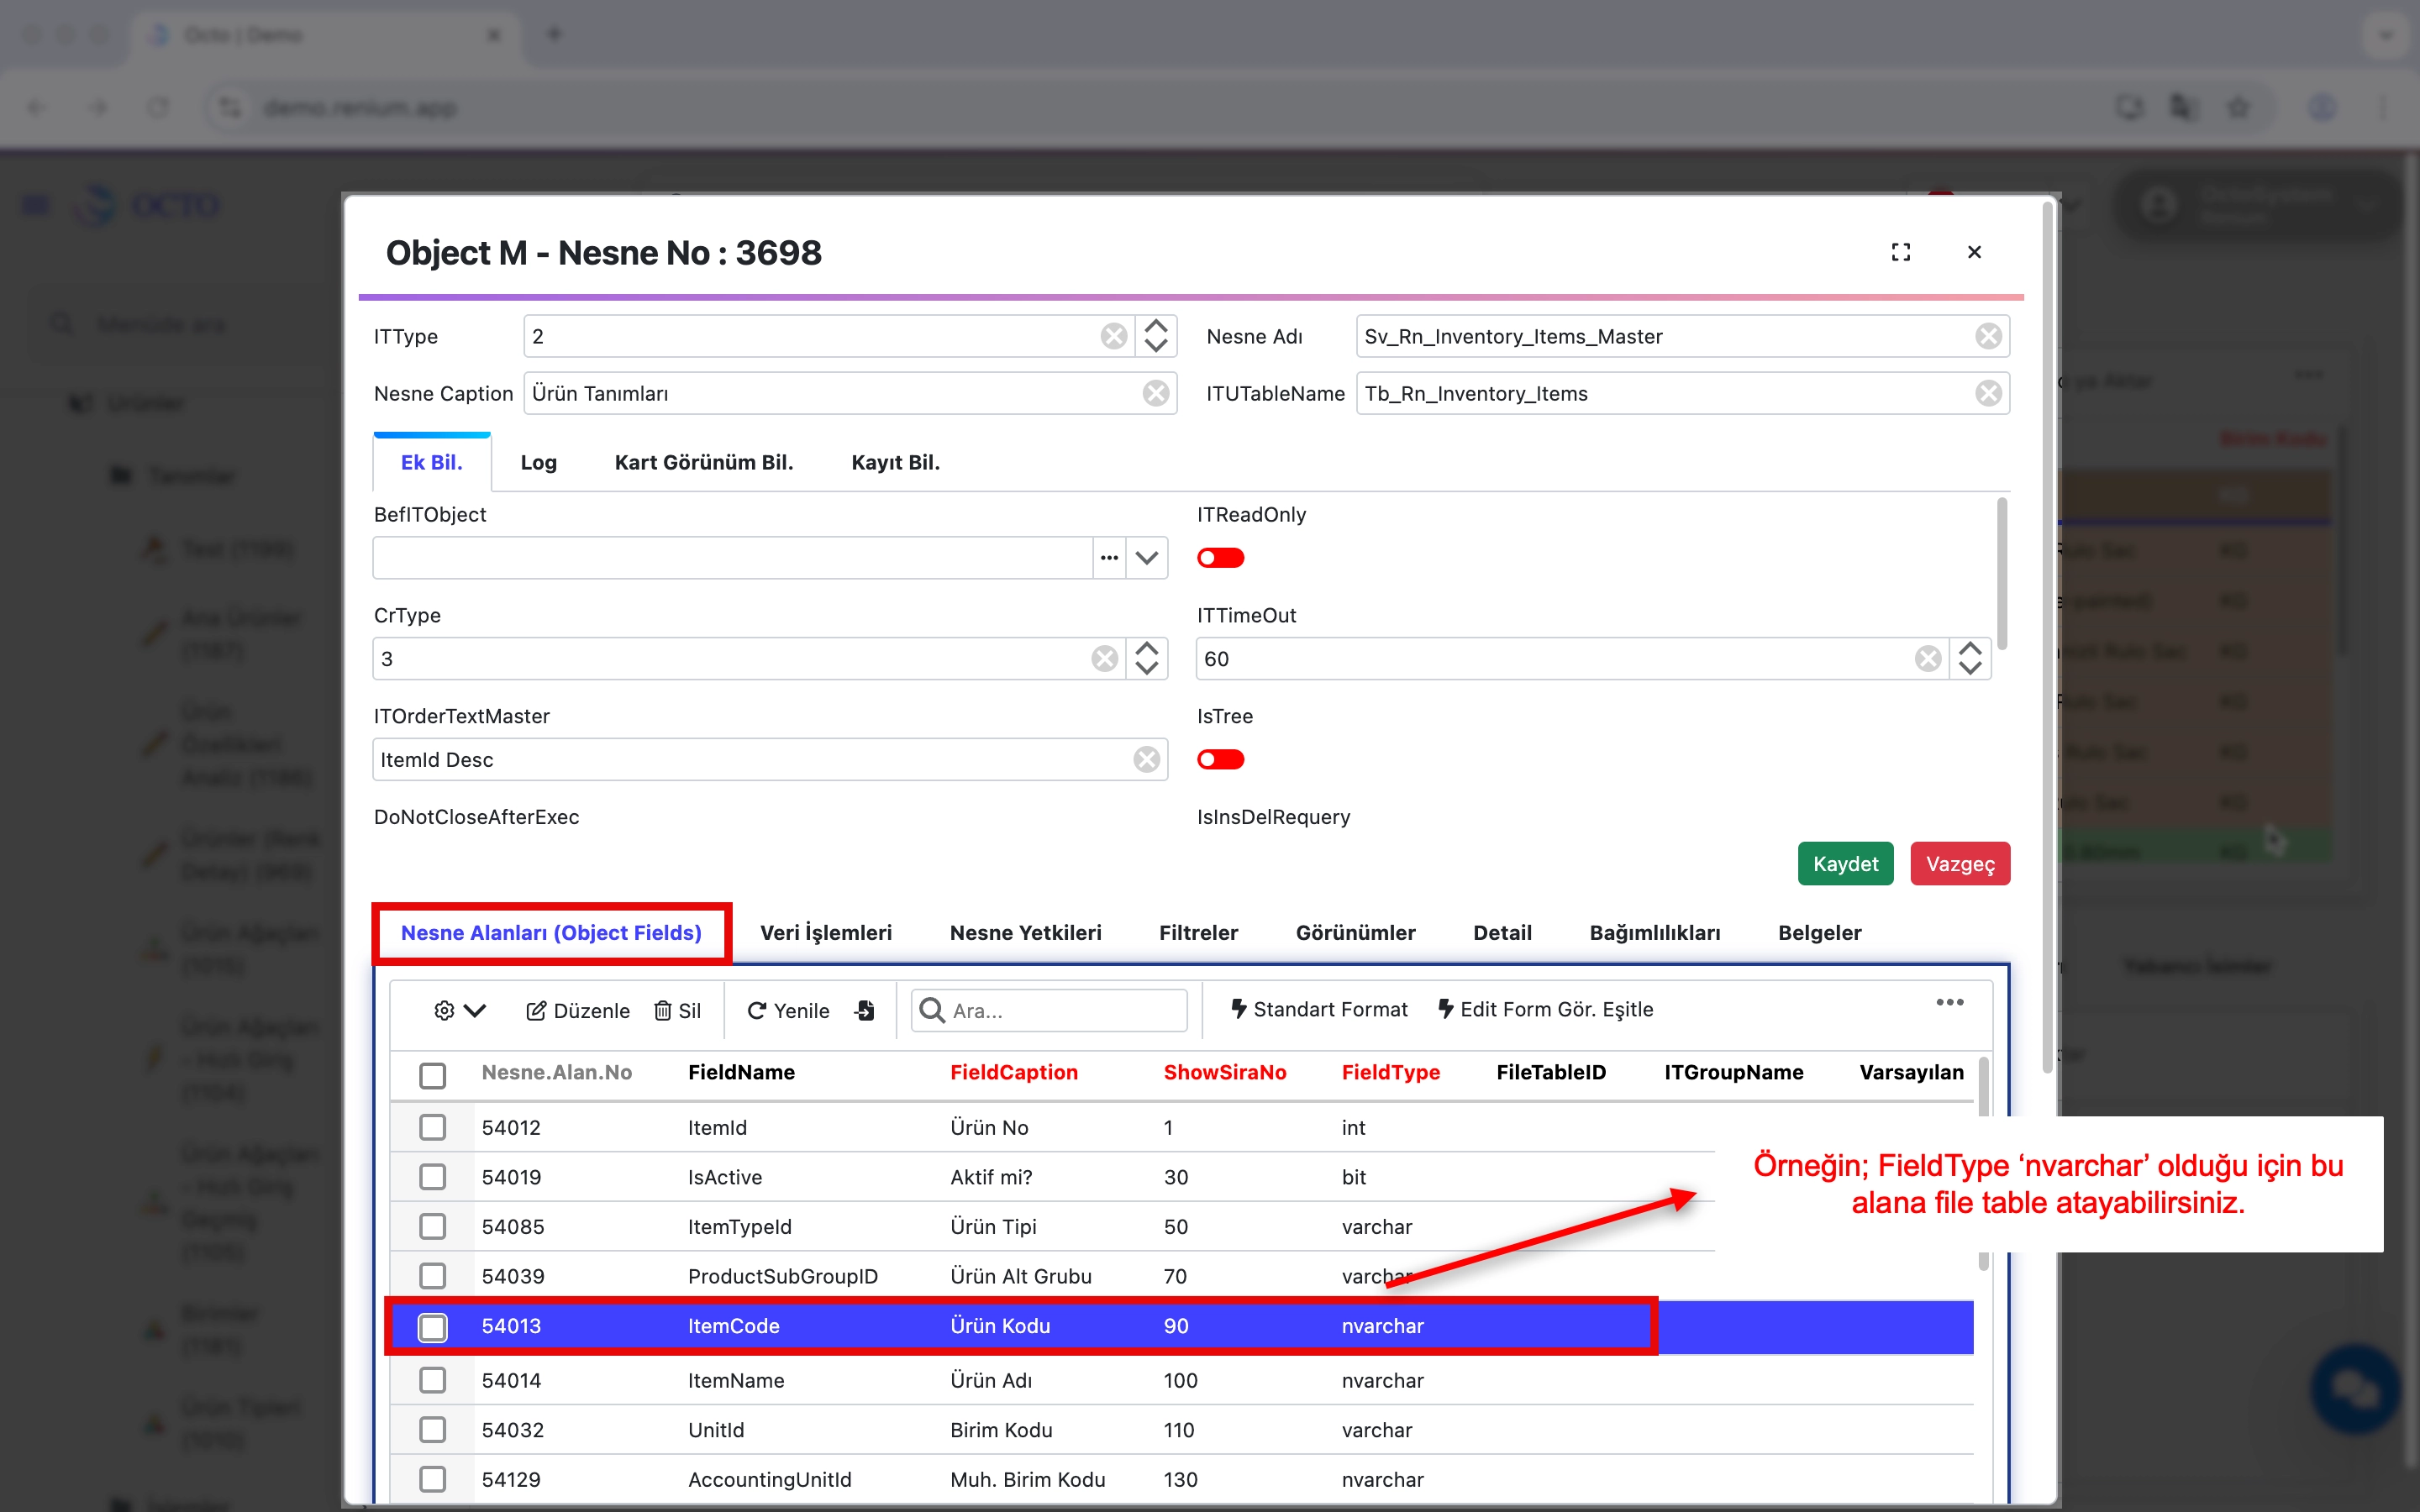The width and height of the screenshot is (2420, 1512).
Task: Click the green Kaydet button
Action: tap(1845, 863)
